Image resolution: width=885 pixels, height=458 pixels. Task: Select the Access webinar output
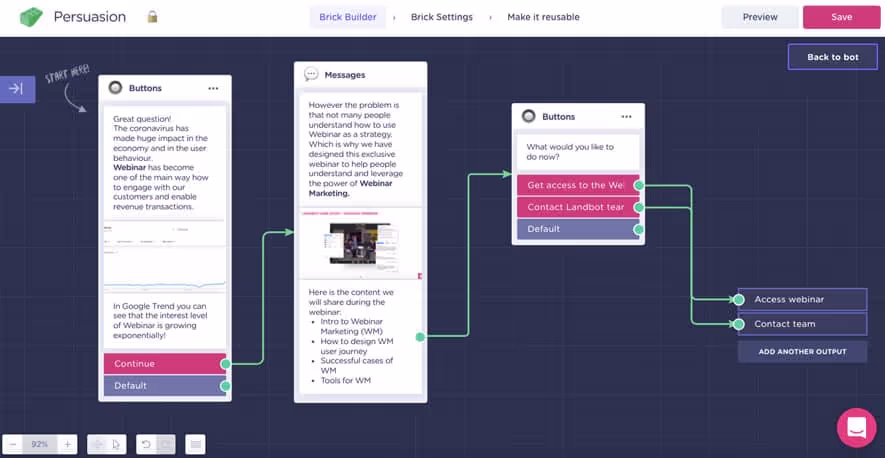click(802, 299)
